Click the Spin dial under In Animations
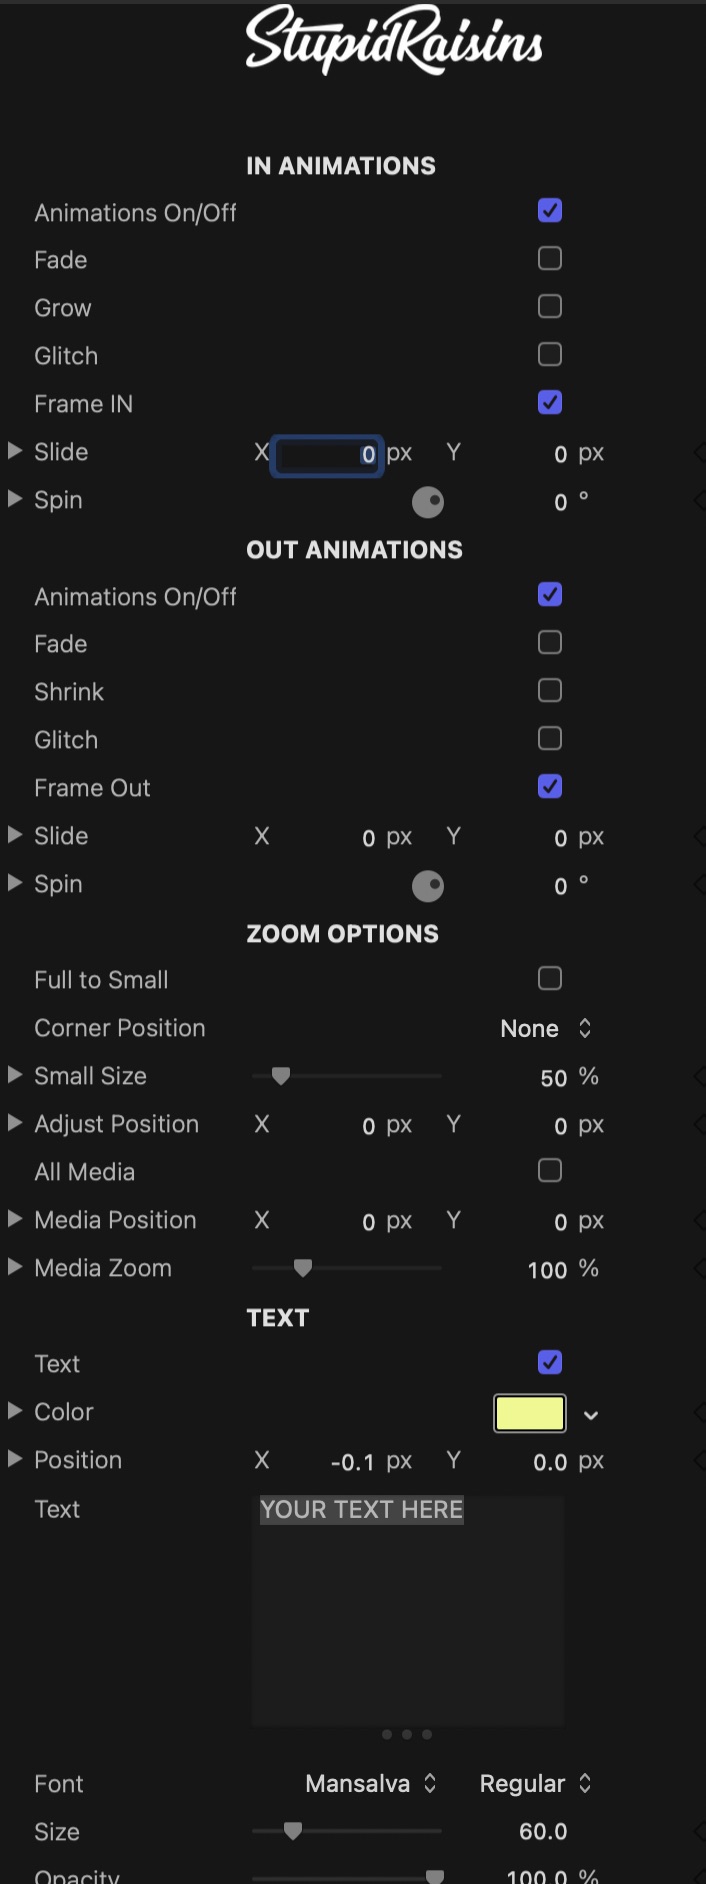This screenshot has width=706, height=1884. (428, 502)
